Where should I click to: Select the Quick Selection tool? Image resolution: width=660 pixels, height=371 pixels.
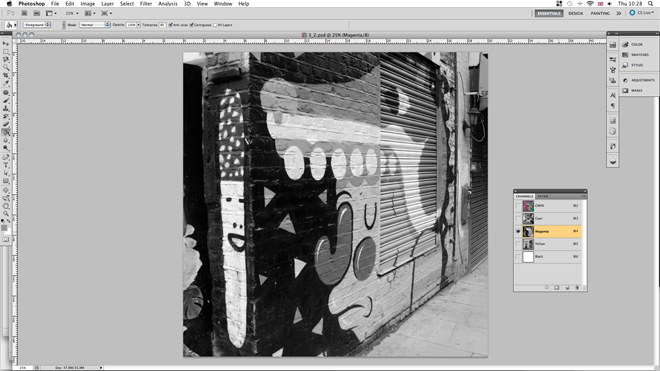pyautogui.click(x=5, y=67)
